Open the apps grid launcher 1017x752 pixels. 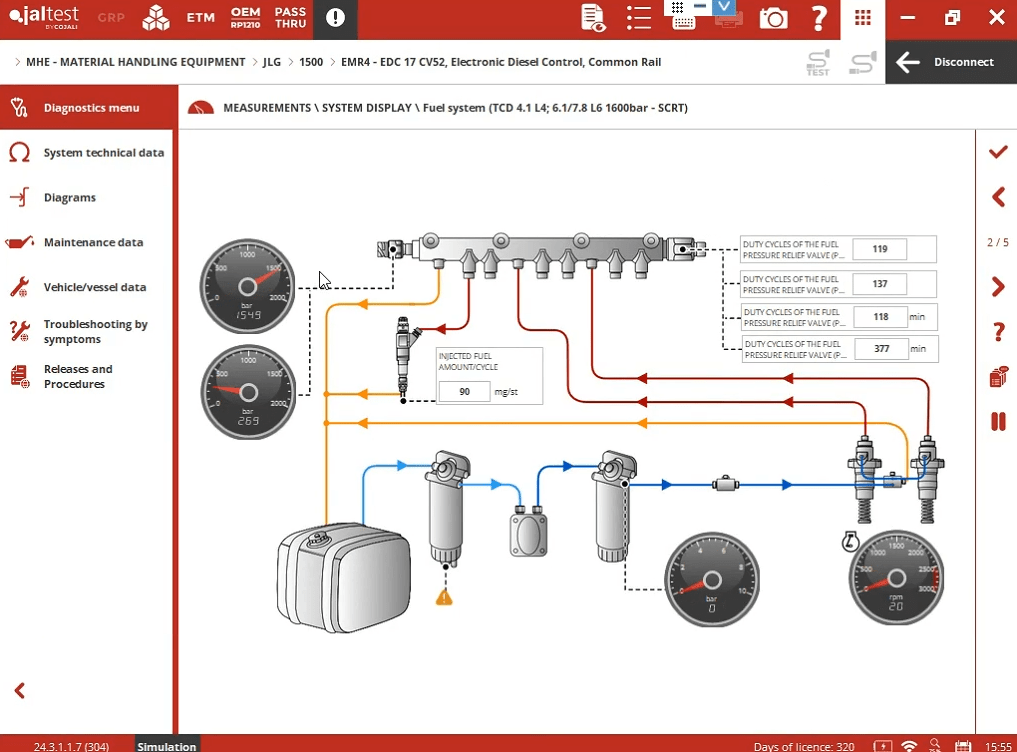[x=862, y=18]
